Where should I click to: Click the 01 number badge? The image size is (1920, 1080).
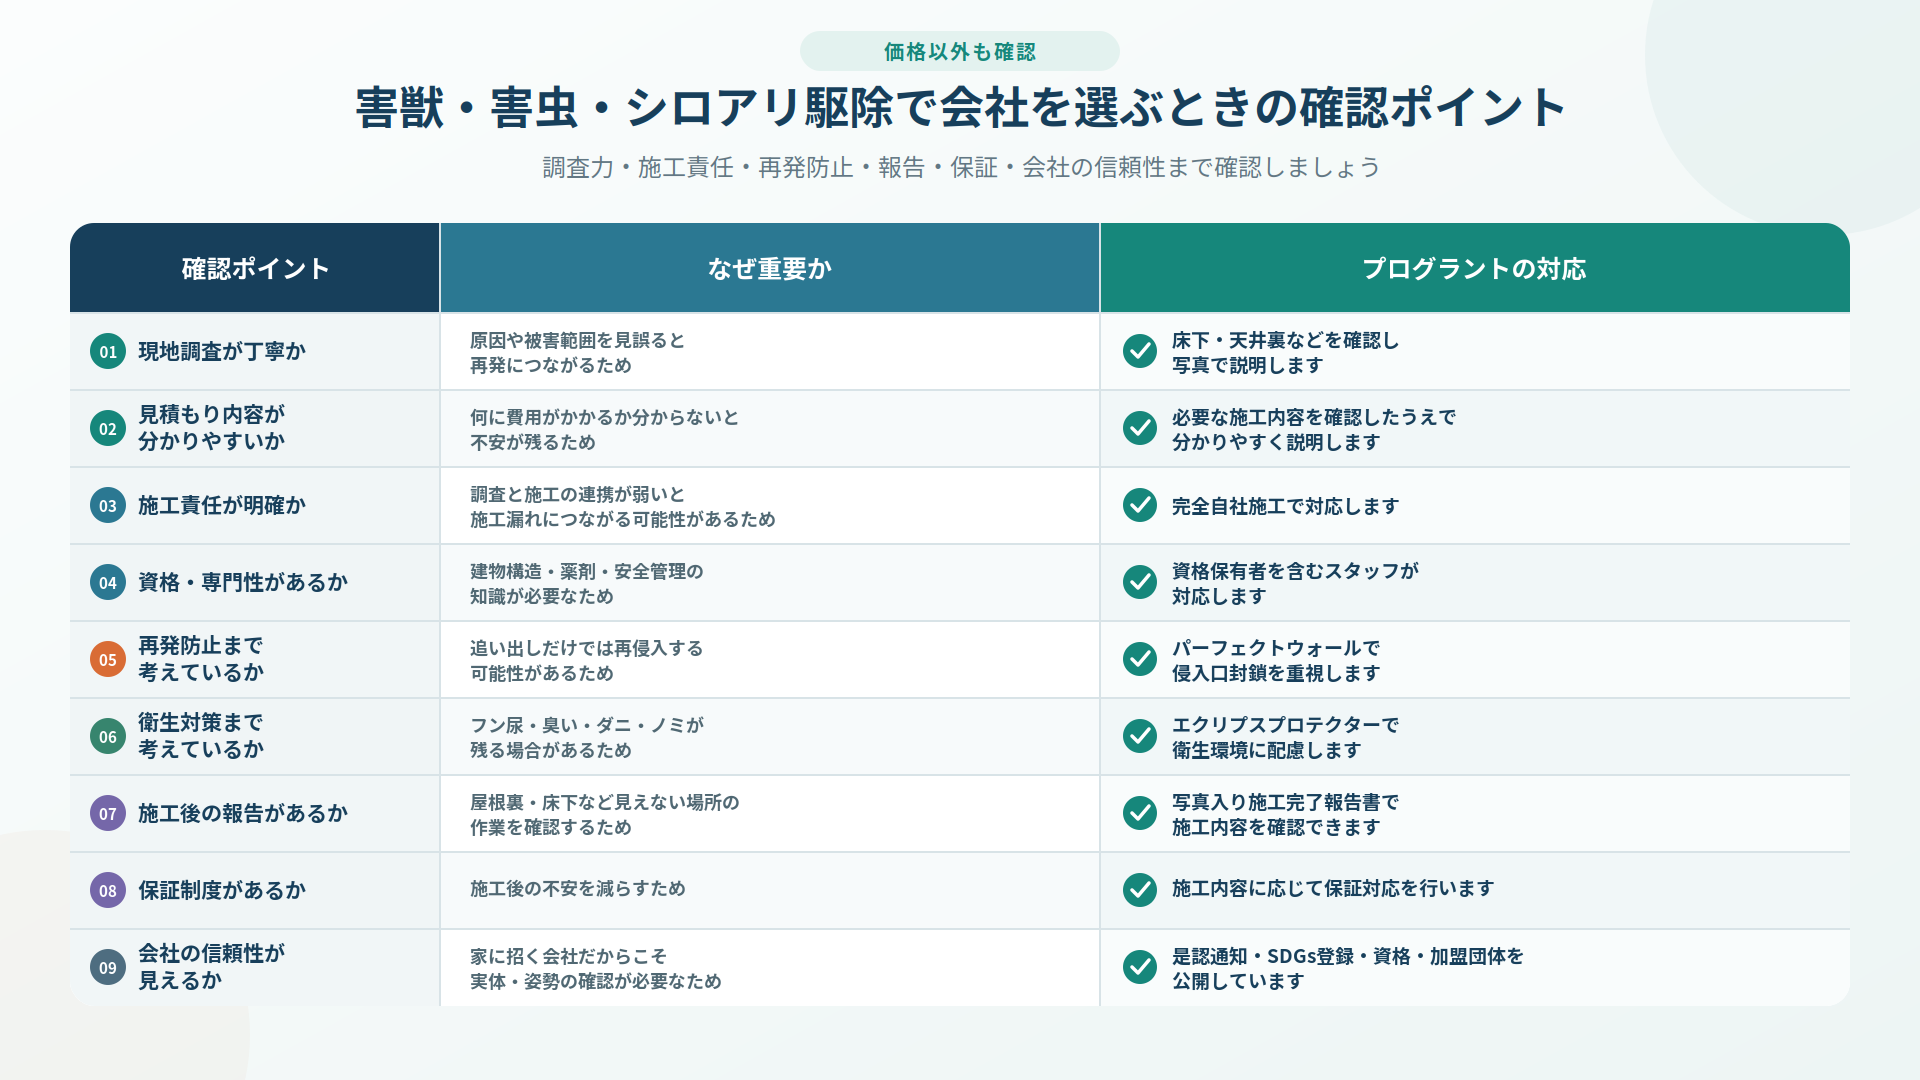coord(108,352)
